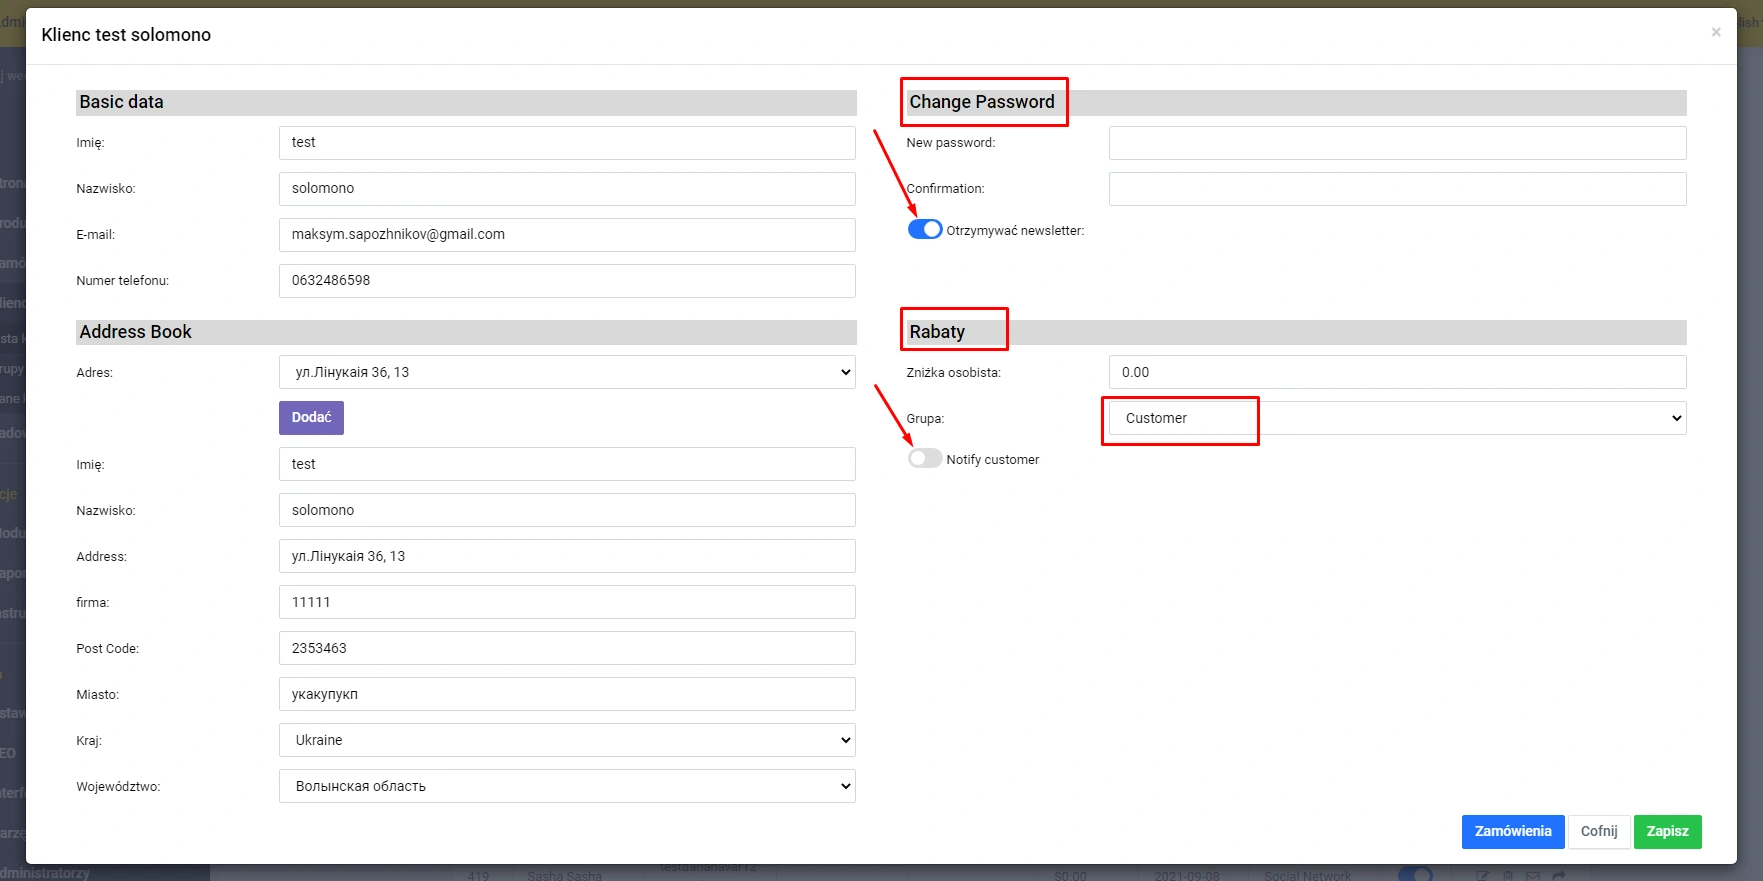Viewport: 1763px width, 881px height.
Task: Expand the Województwo region dropdown
Action: [x=567, y=786]
